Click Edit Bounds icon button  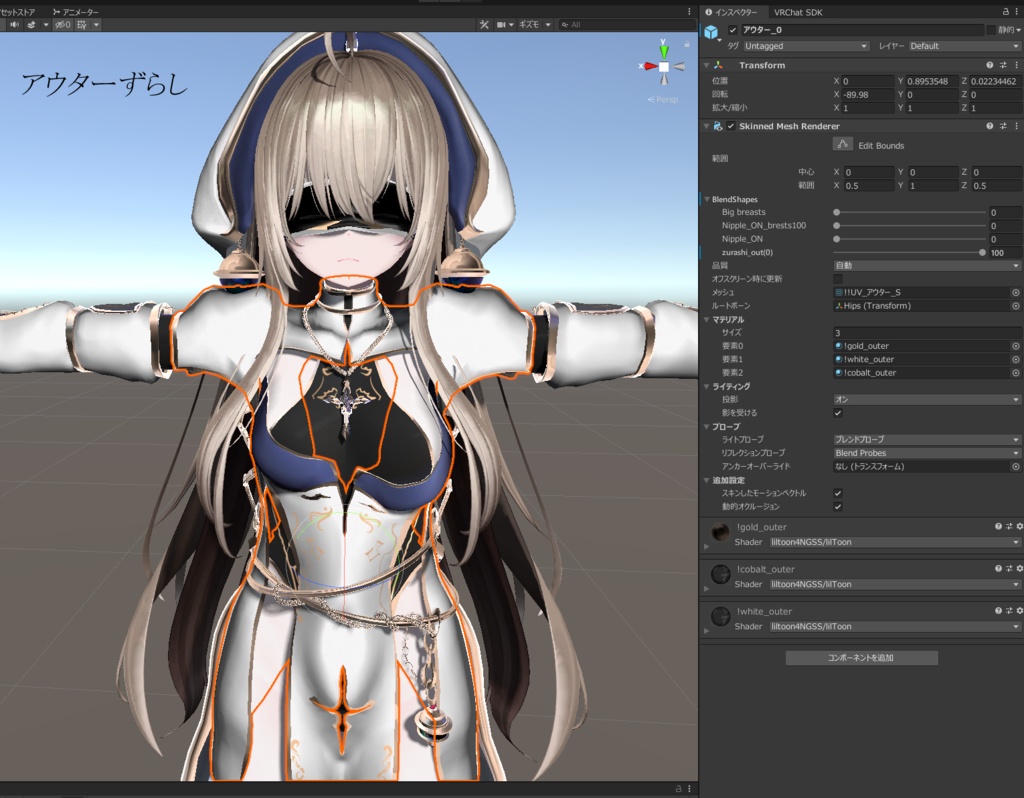pos(842,144)
